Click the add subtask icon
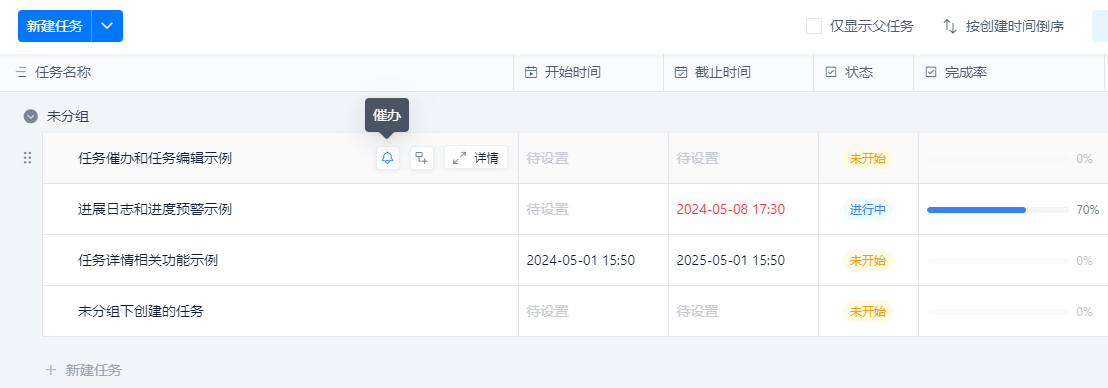Screen dimensions: 1108x388 422,158
